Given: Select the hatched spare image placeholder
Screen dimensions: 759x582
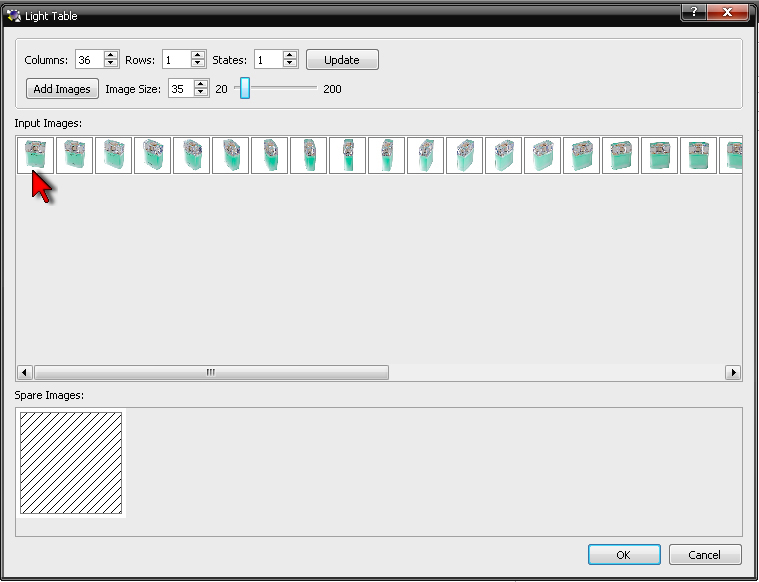Looking at the screenshot, I should tap(71, 463).
